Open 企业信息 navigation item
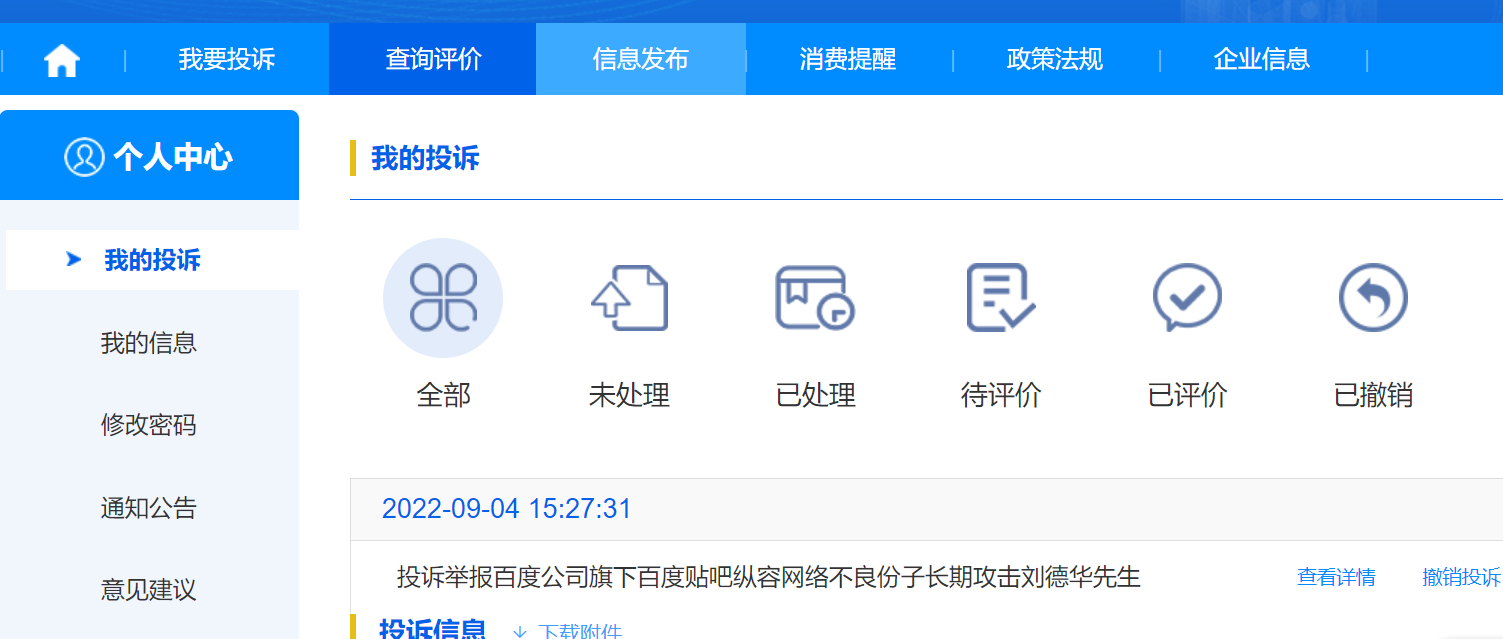This screenshot has height=639, width=1503. [1262, 59]
